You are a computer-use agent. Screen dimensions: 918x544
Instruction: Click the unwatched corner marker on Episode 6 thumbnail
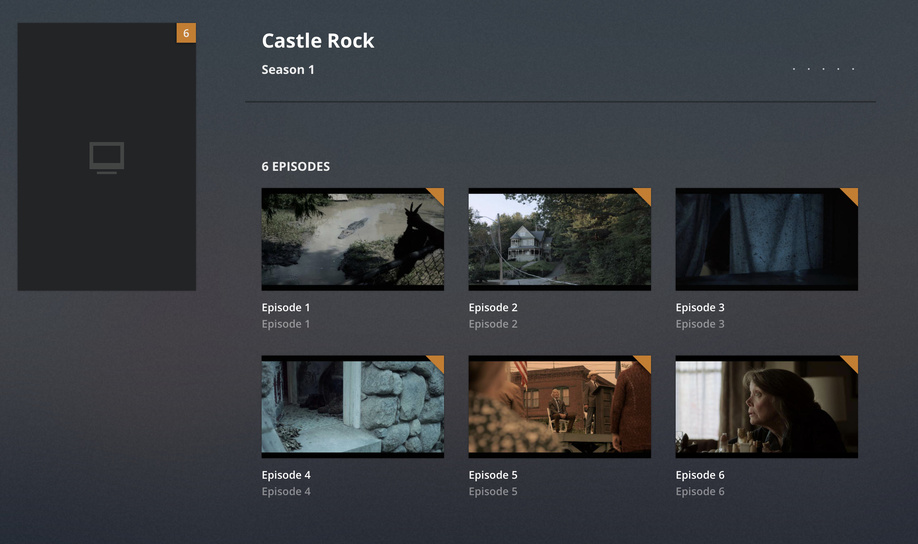[849, 364]
